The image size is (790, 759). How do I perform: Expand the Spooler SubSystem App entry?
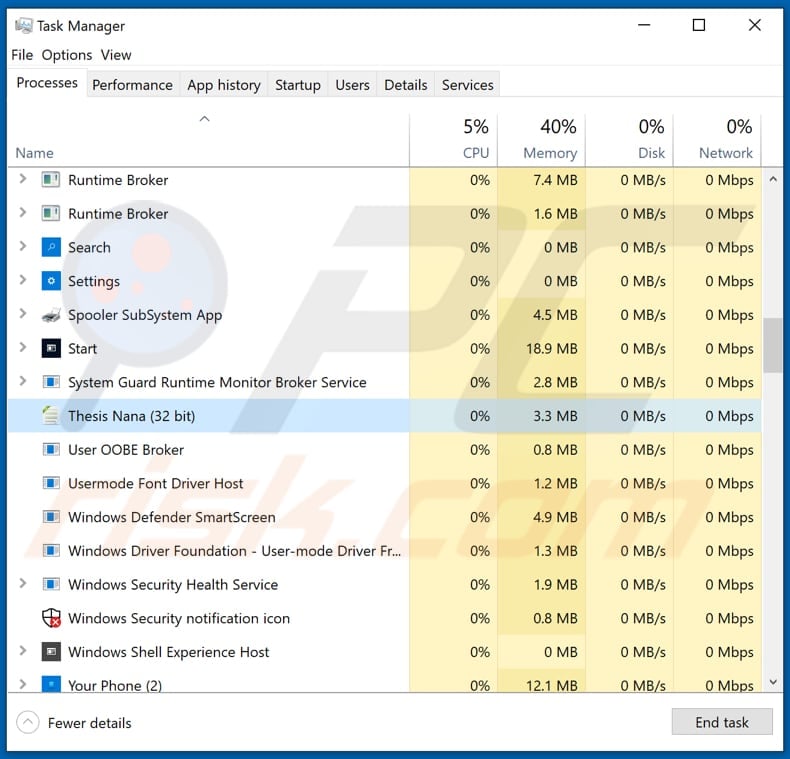(22, 314)
